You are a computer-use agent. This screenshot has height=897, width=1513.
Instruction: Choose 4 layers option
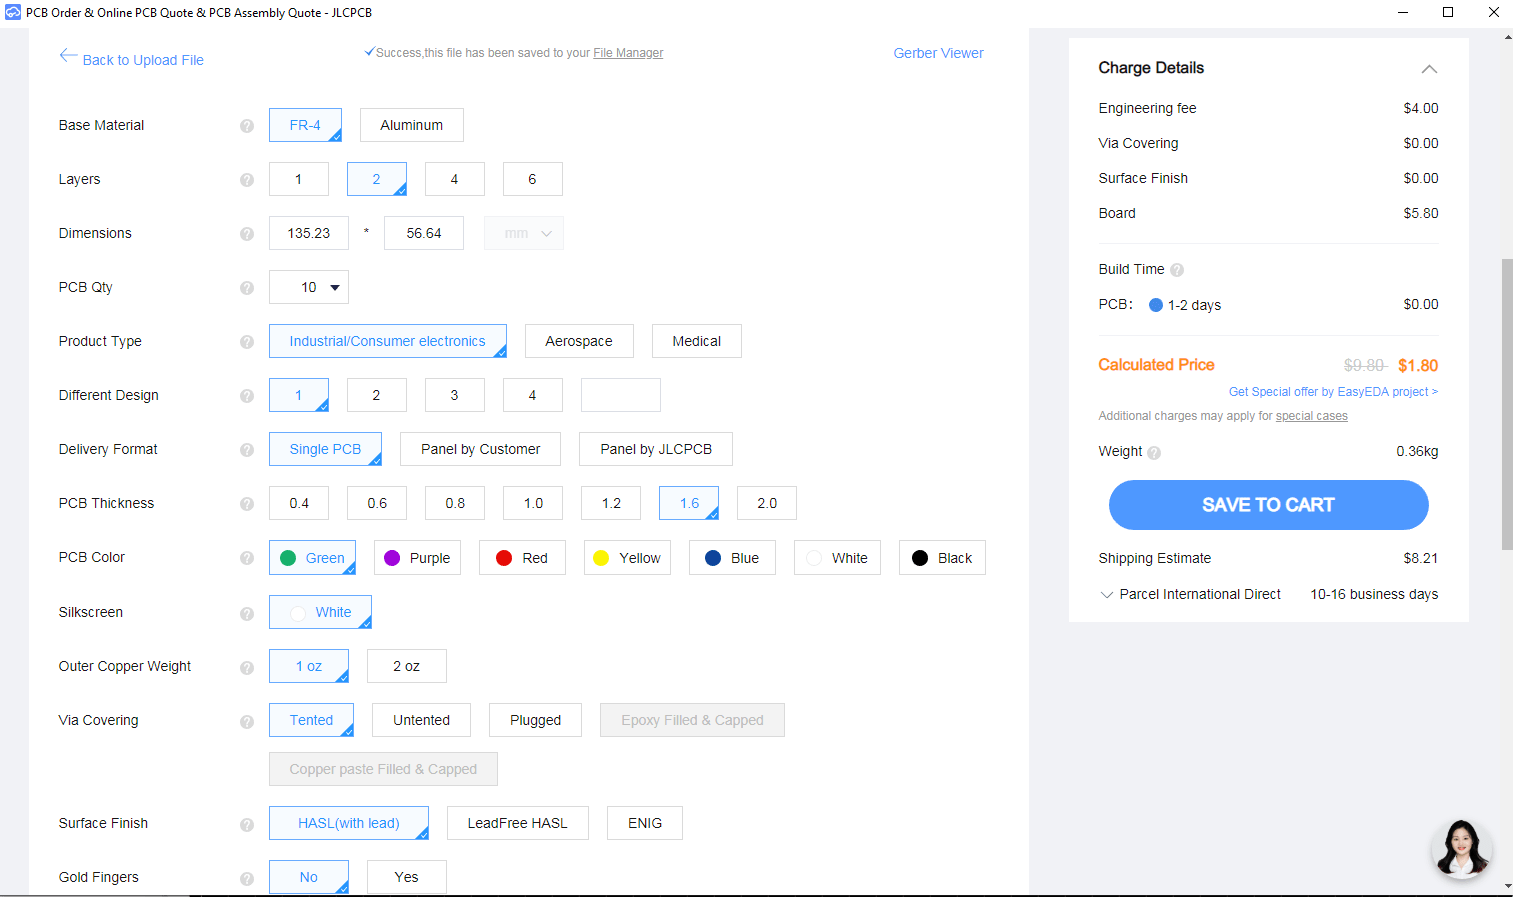point(454,179)
